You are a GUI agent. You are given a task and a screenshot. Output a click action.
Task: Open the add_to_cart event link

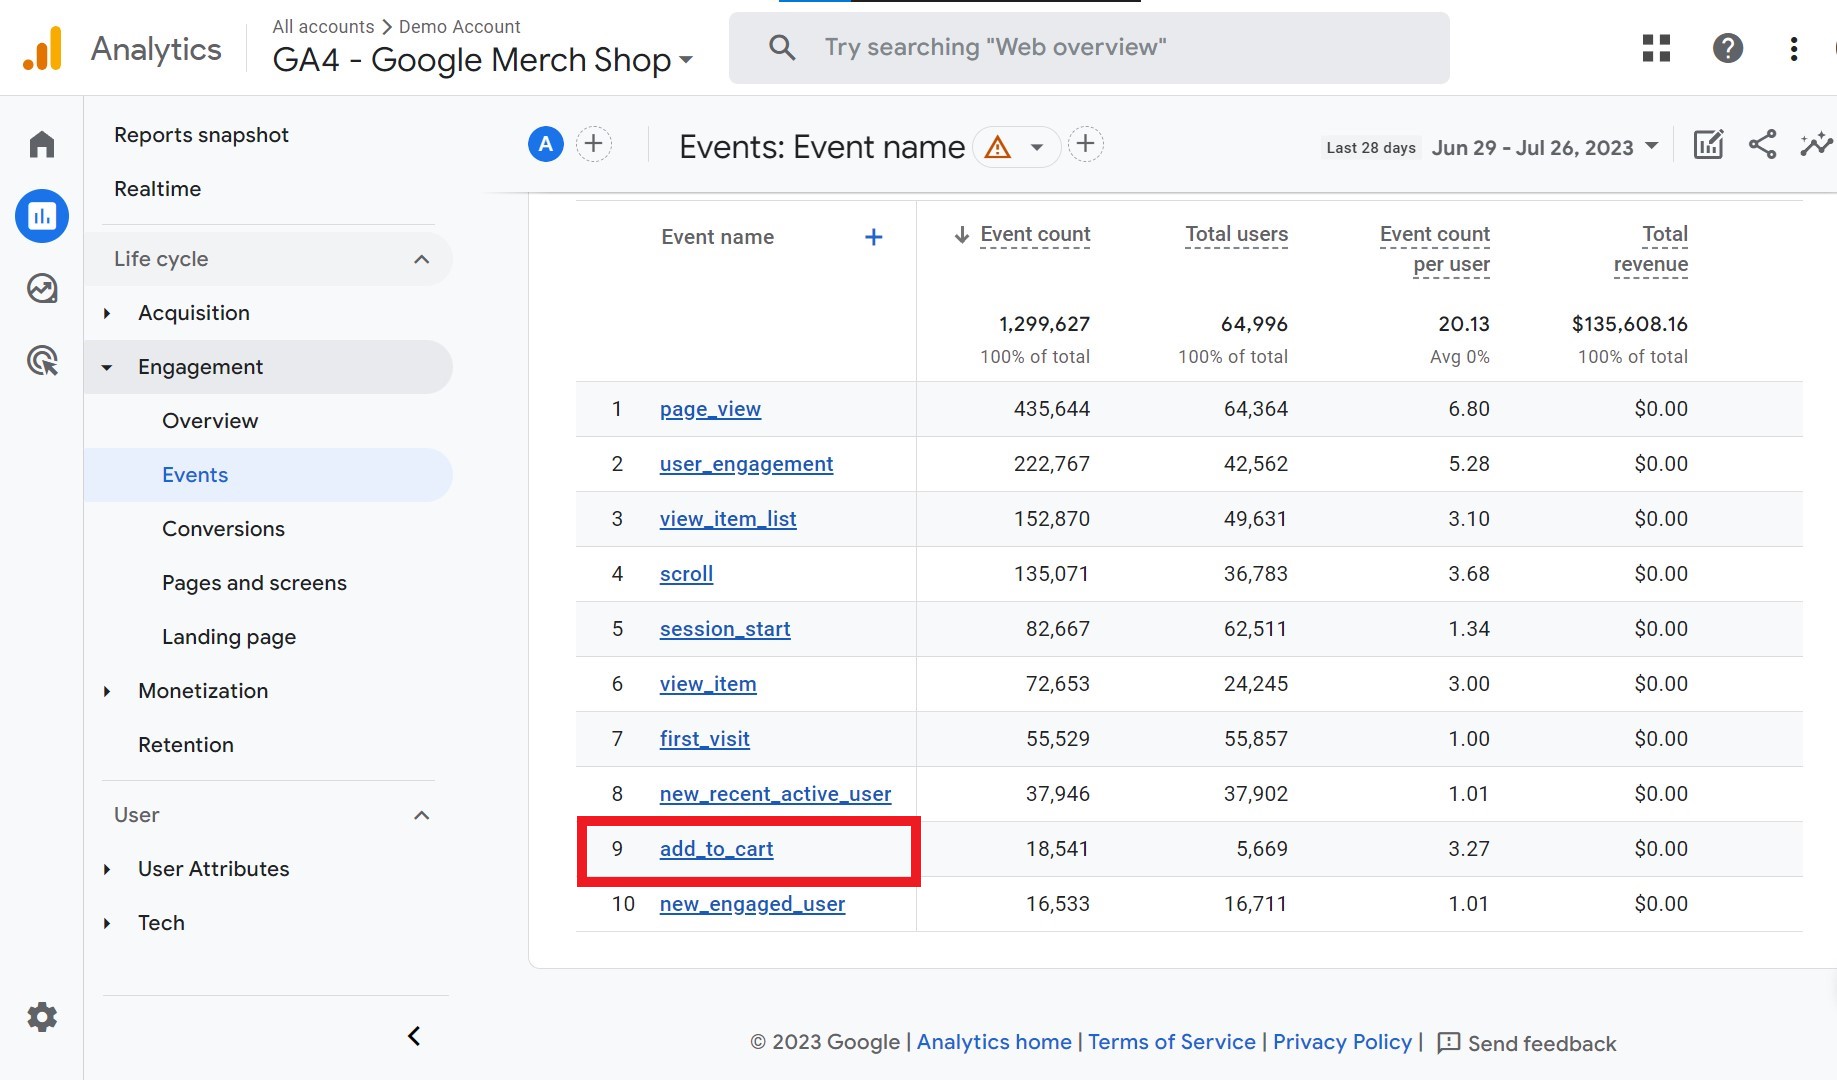716,849
